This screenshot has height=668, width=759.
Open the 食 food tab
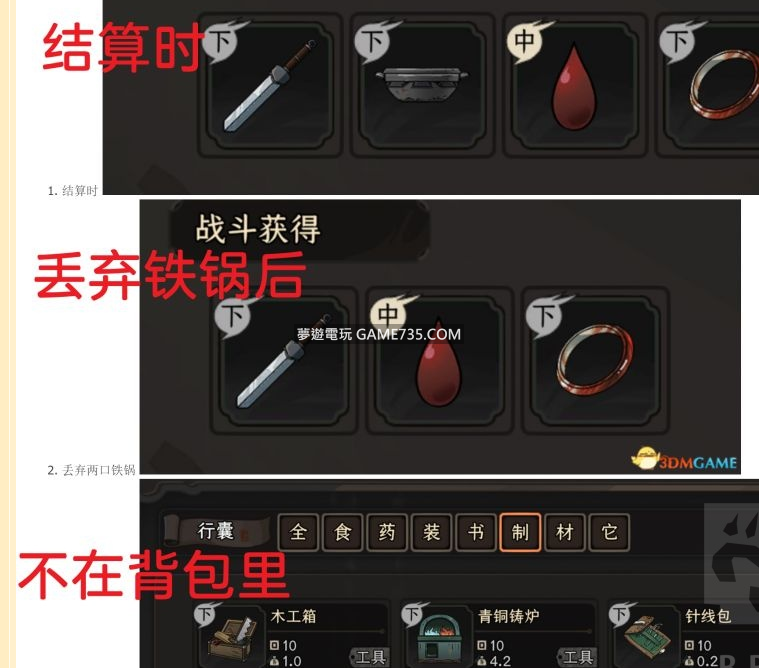342,532
